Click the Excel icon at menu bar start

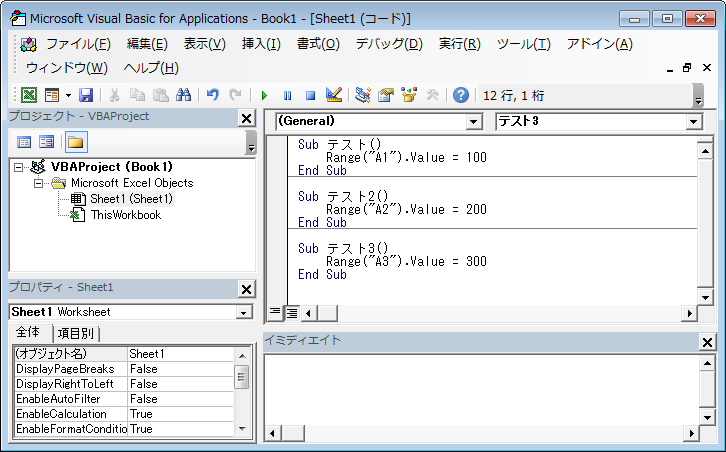coord(29,44)
